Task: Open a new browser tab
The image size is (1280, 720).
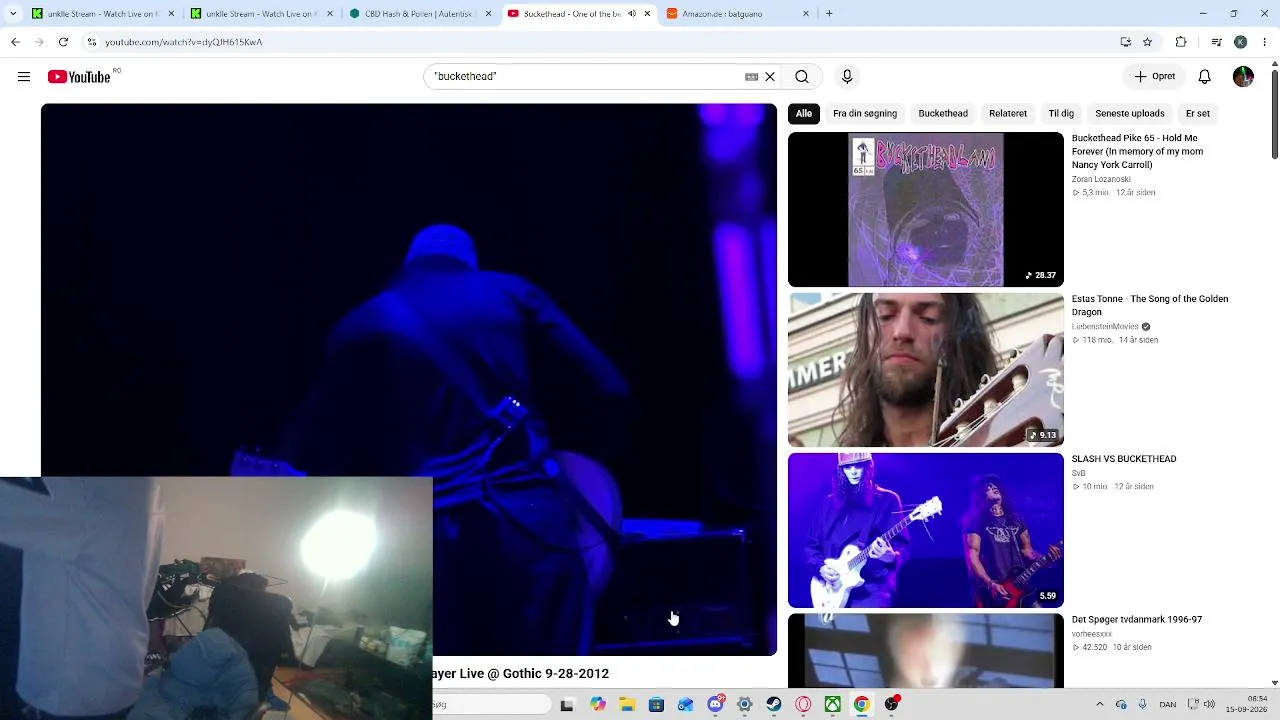Action: click(829, 14)
